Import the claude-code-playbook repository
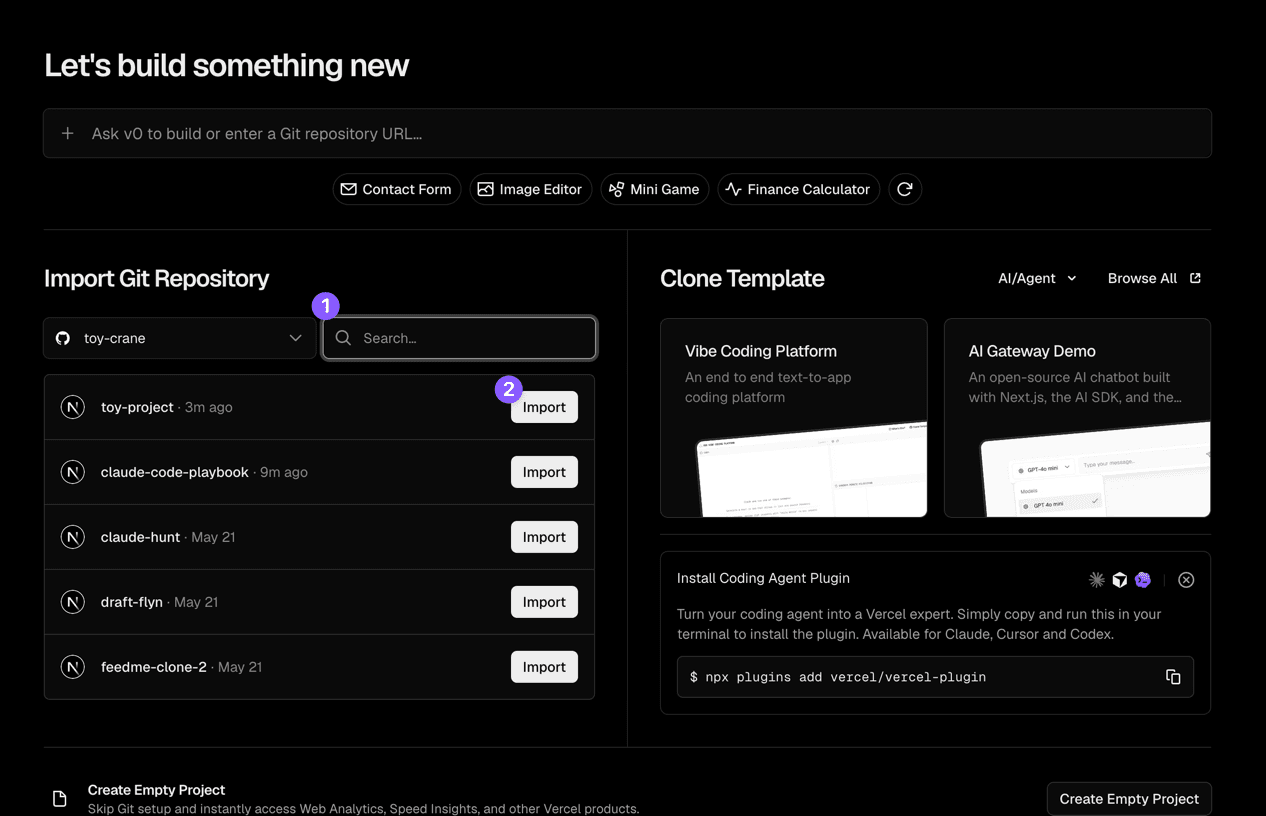1266x816 pixels. (x=544, y=472)
